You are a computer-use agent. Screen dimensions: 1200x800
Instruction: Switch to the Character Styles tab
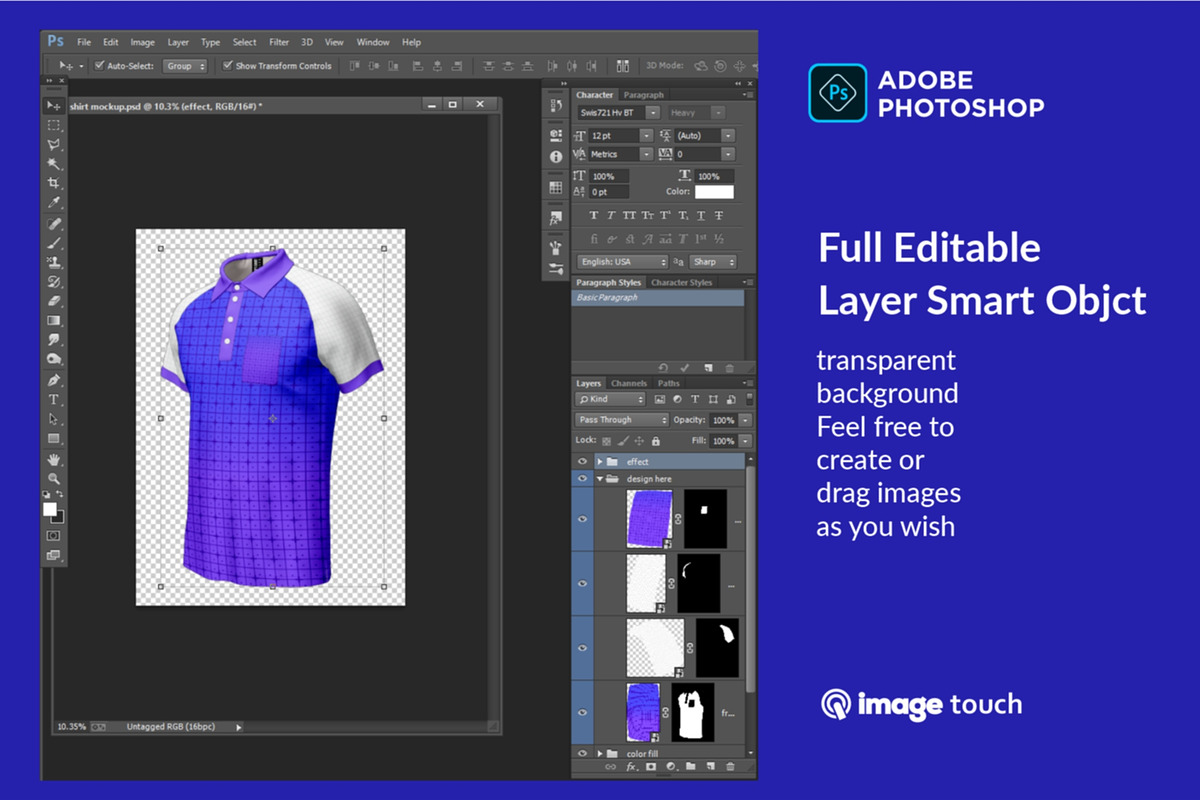[682, 282]
